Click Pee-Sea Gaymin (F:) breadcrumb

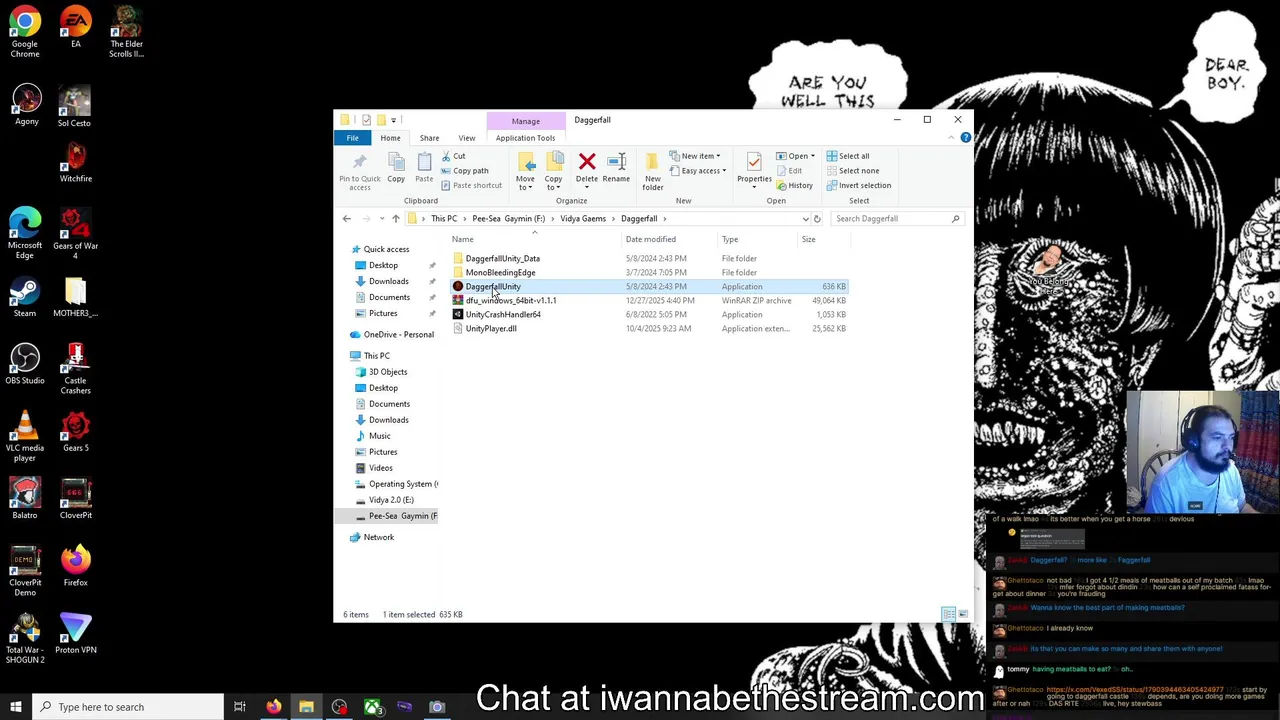[509, 219]
